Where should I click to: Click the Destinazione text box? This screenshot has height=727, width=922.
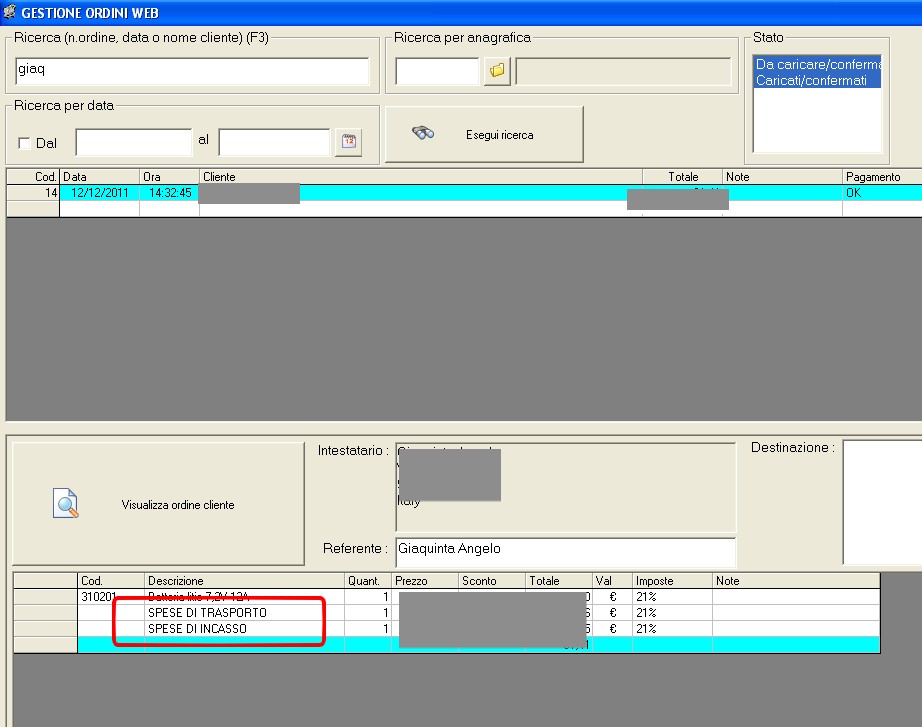[x=883, y=502]
